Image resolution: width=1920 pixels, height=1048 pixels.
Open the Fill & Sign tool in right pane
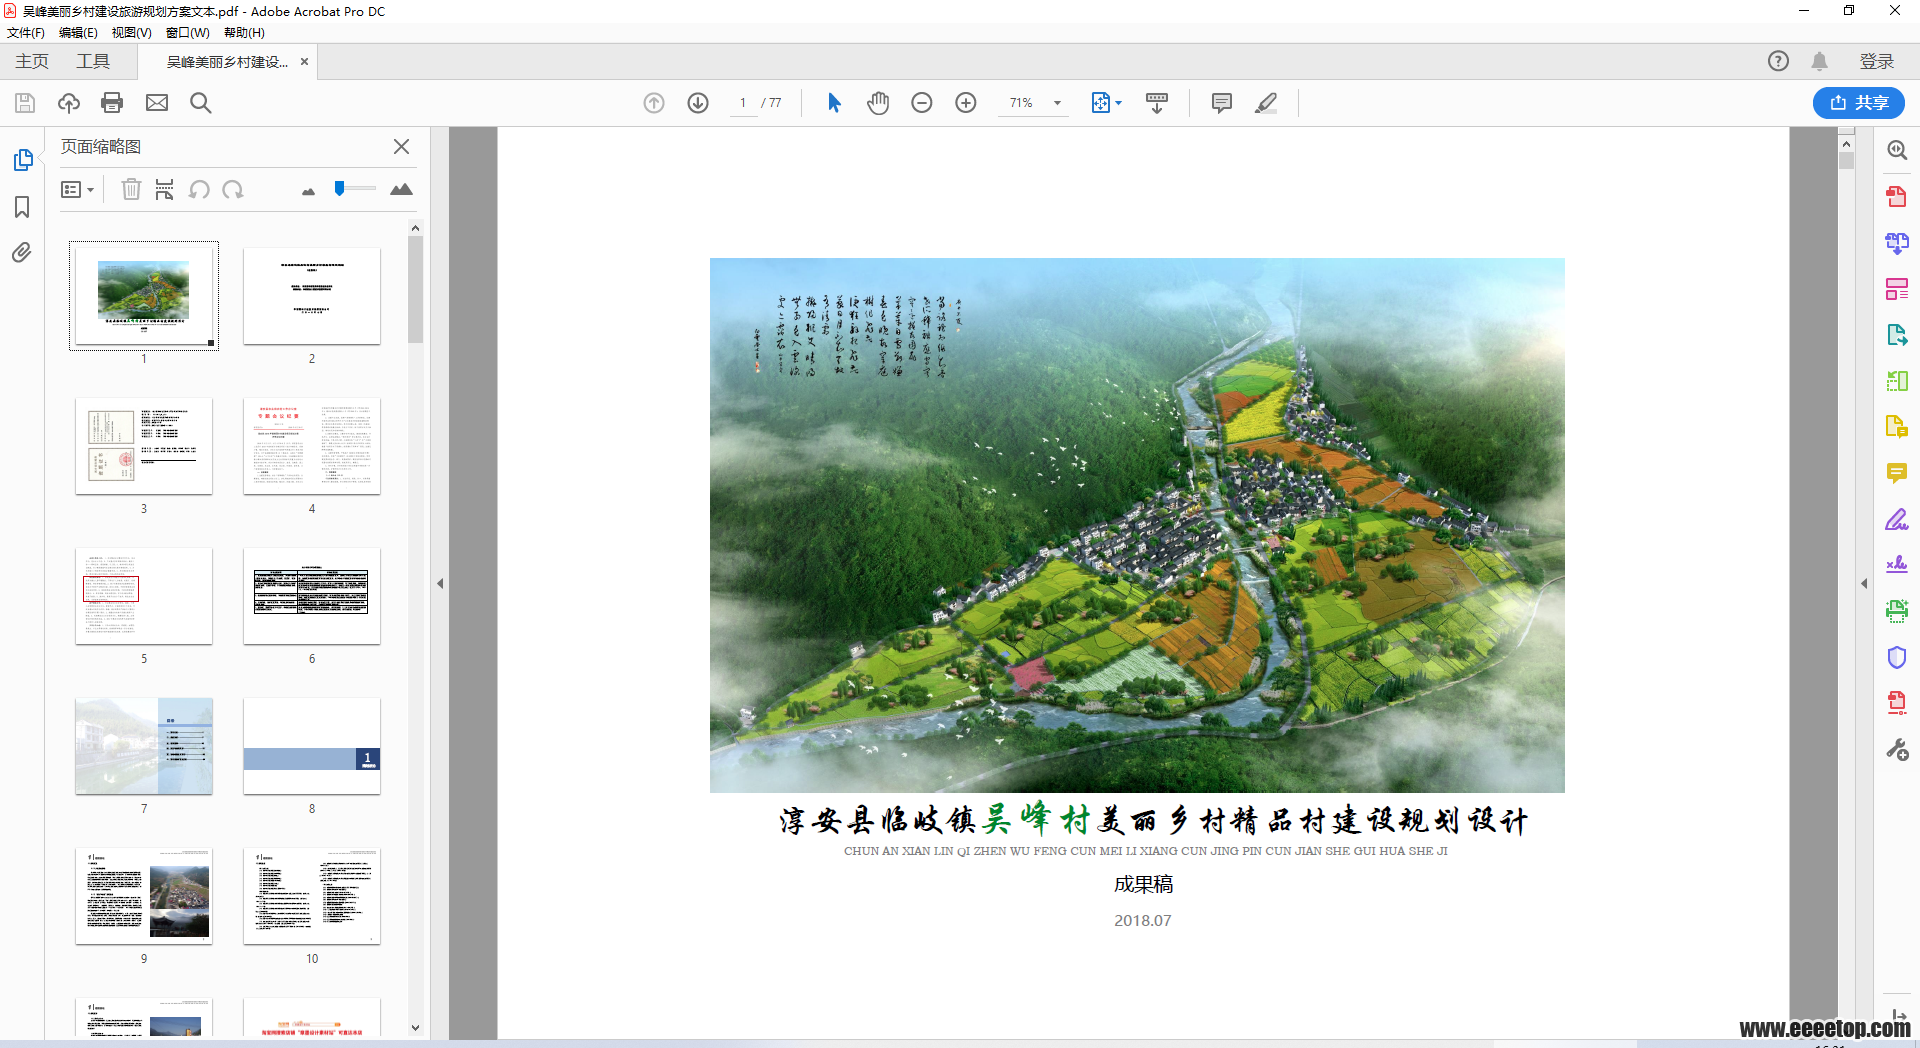[1897, 519]
